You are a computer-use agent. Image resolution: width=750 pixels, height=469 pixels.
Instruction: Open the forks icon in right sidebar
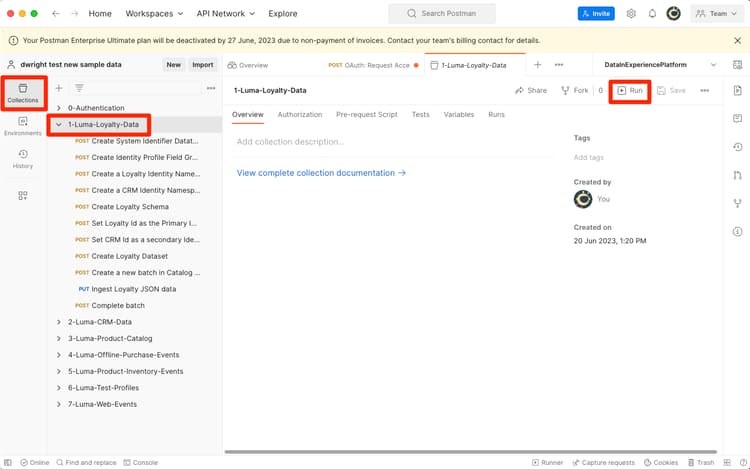[x=738, y=203]
